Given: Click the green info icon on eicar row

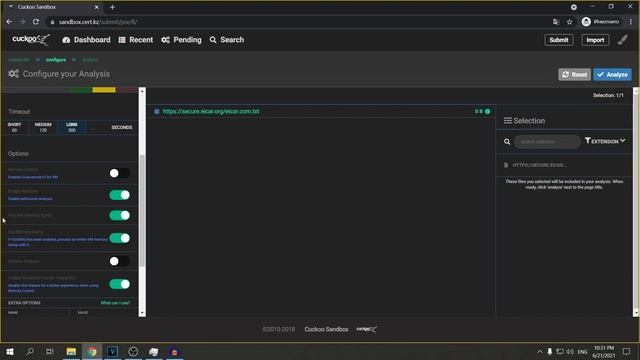Looking at the screenshot, I should [487, 111].
